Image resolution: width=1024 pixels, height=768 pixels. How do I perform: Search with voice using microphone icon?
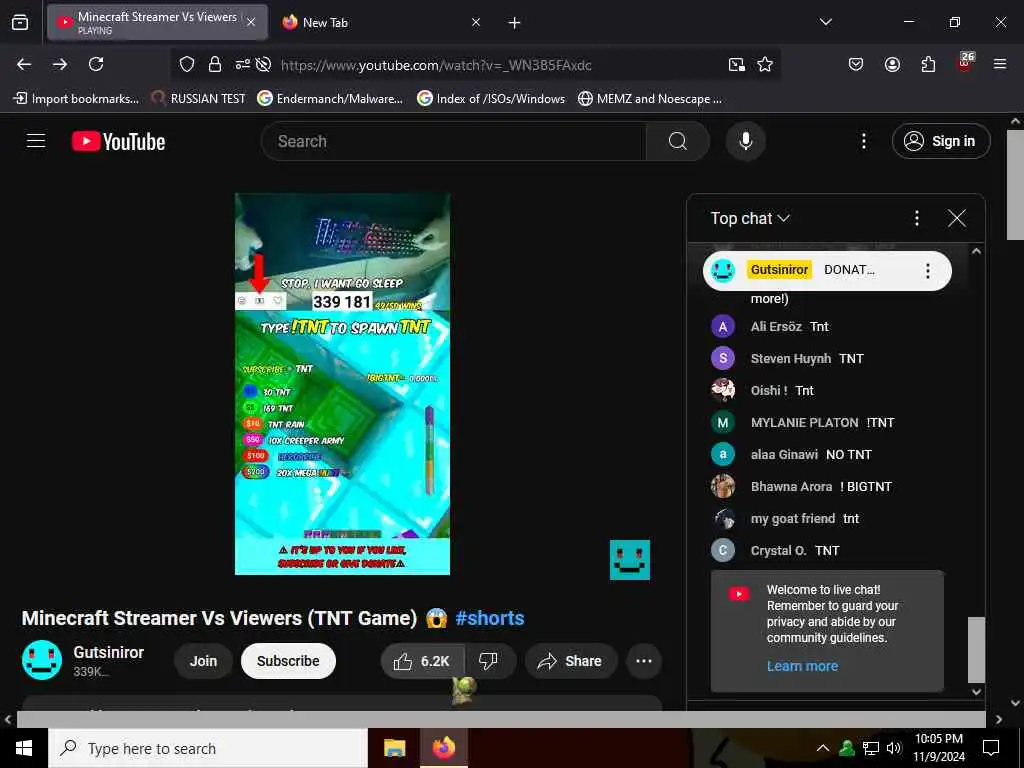click(x=745, y=141)
